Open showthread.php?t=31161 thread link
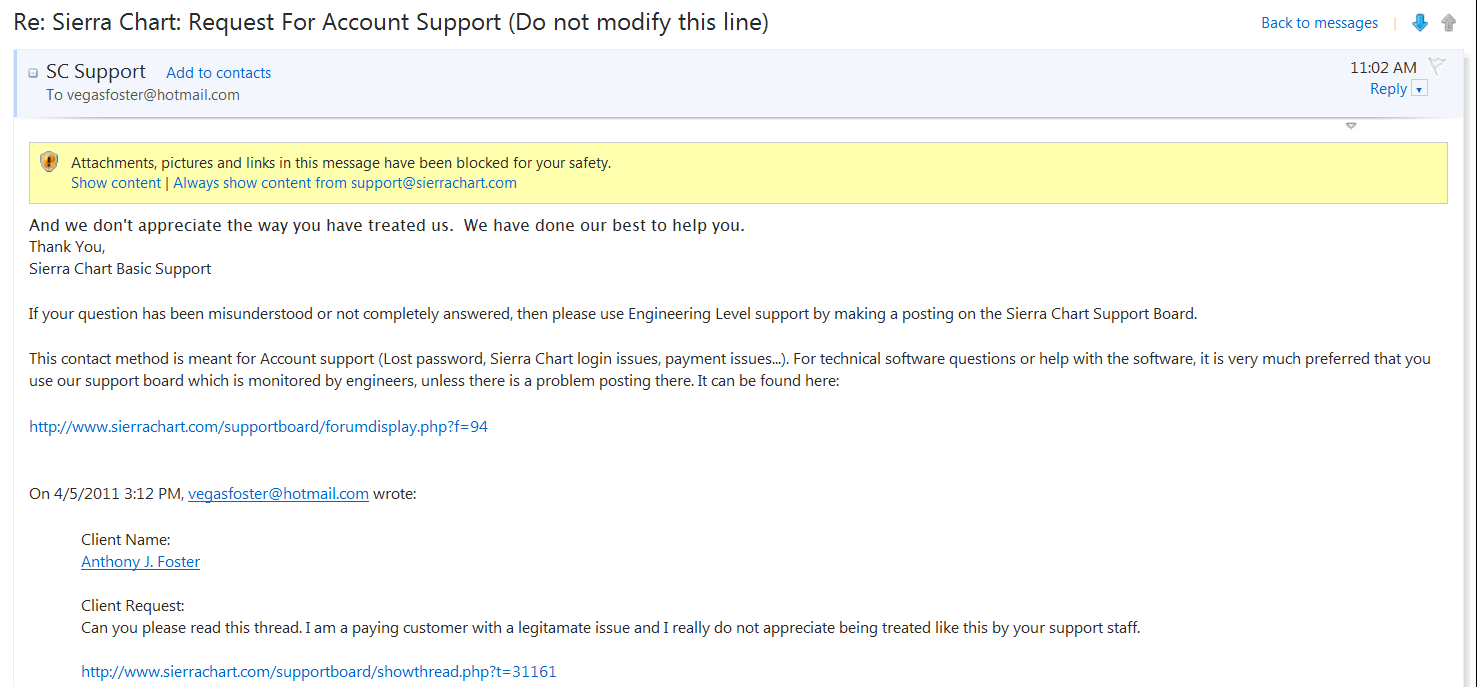The image size is (1477, 687). point(318,672)
